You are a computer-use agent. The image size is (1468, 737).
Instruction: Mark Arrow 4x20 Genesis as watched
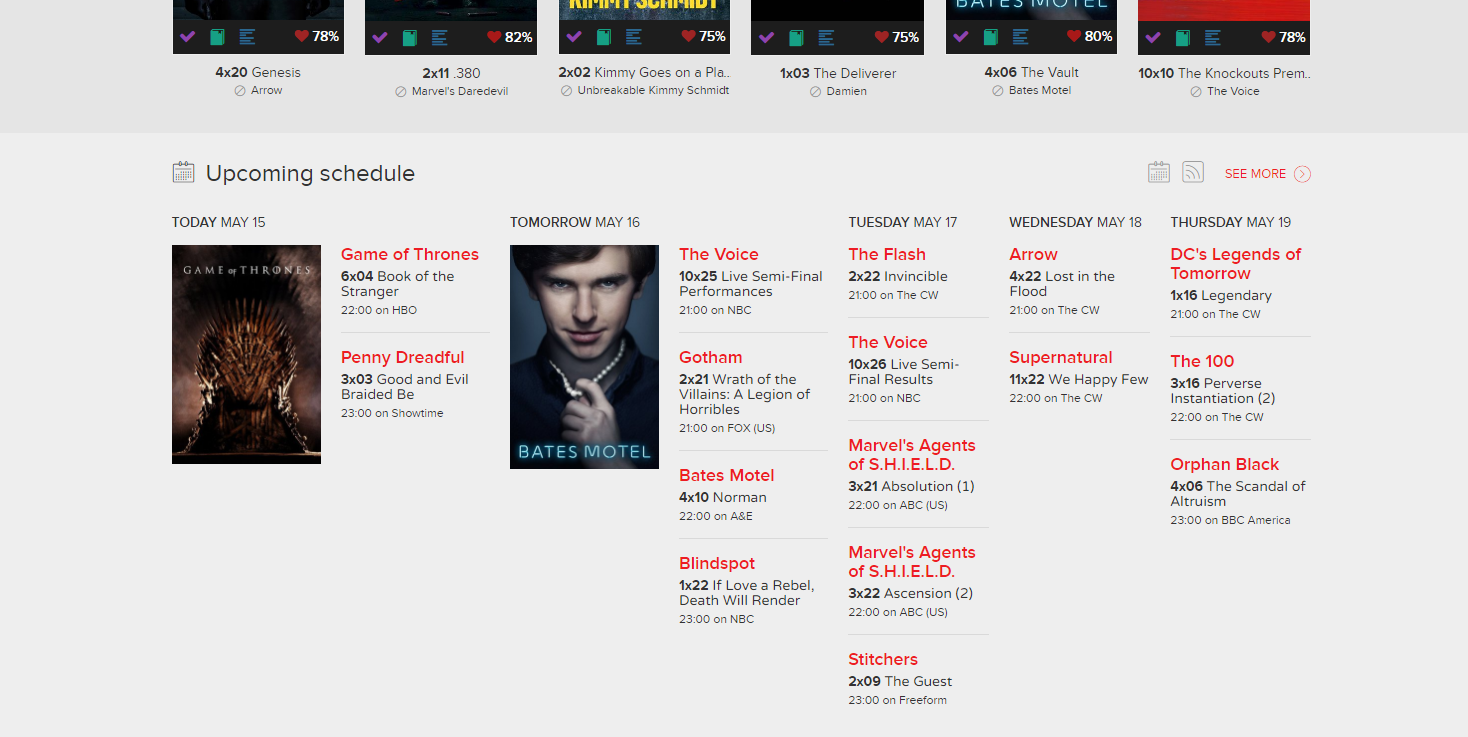pyautogui.click(x=188, y=37)
